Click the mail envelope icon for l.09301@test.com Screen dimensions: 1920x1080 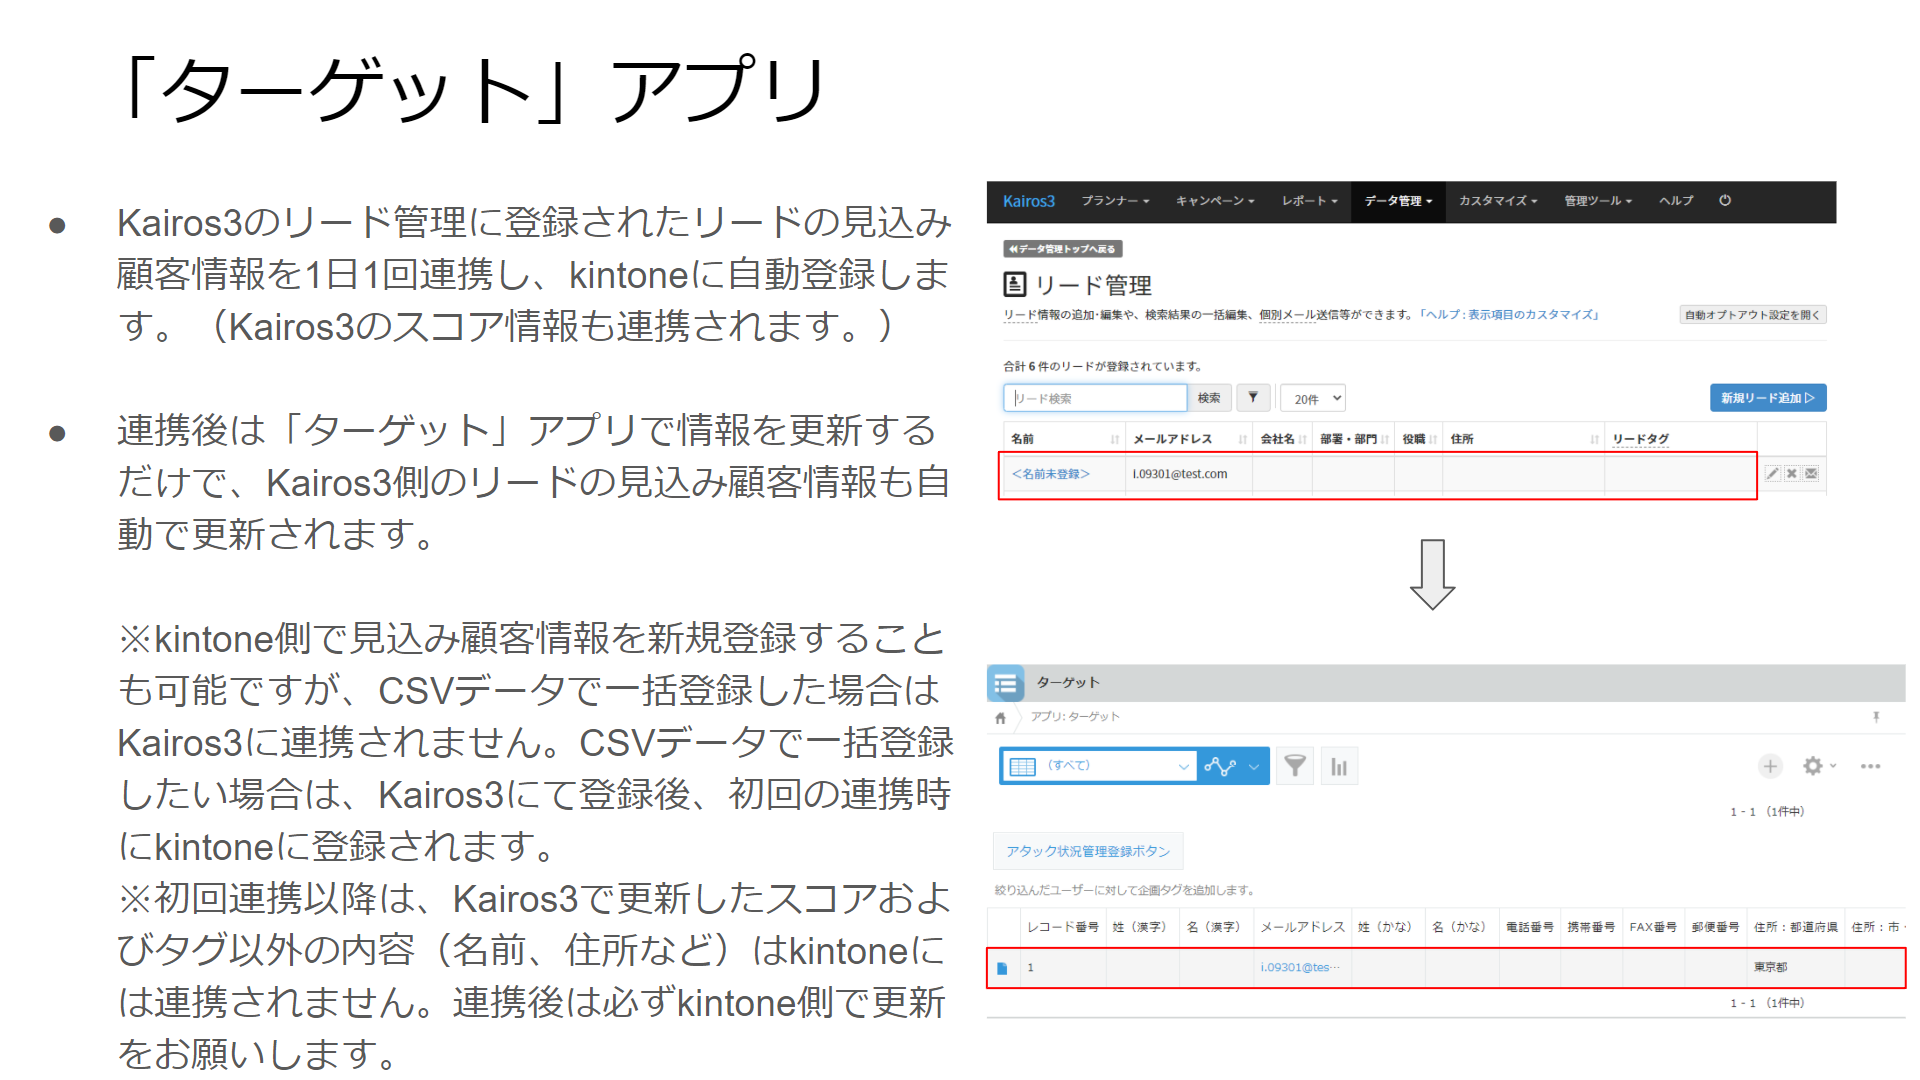coord(1811,474)
